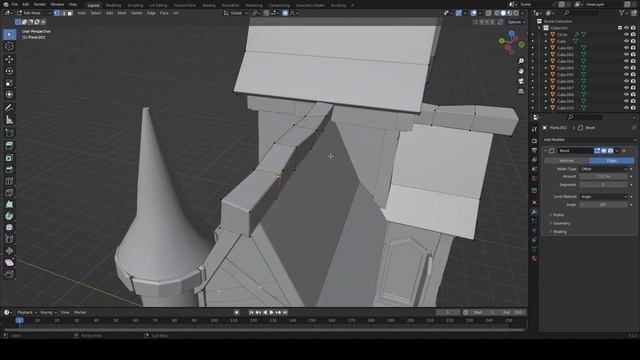Switch to the UV Editing workspace tab
This screenshot has width=640, height=360.
158,5
